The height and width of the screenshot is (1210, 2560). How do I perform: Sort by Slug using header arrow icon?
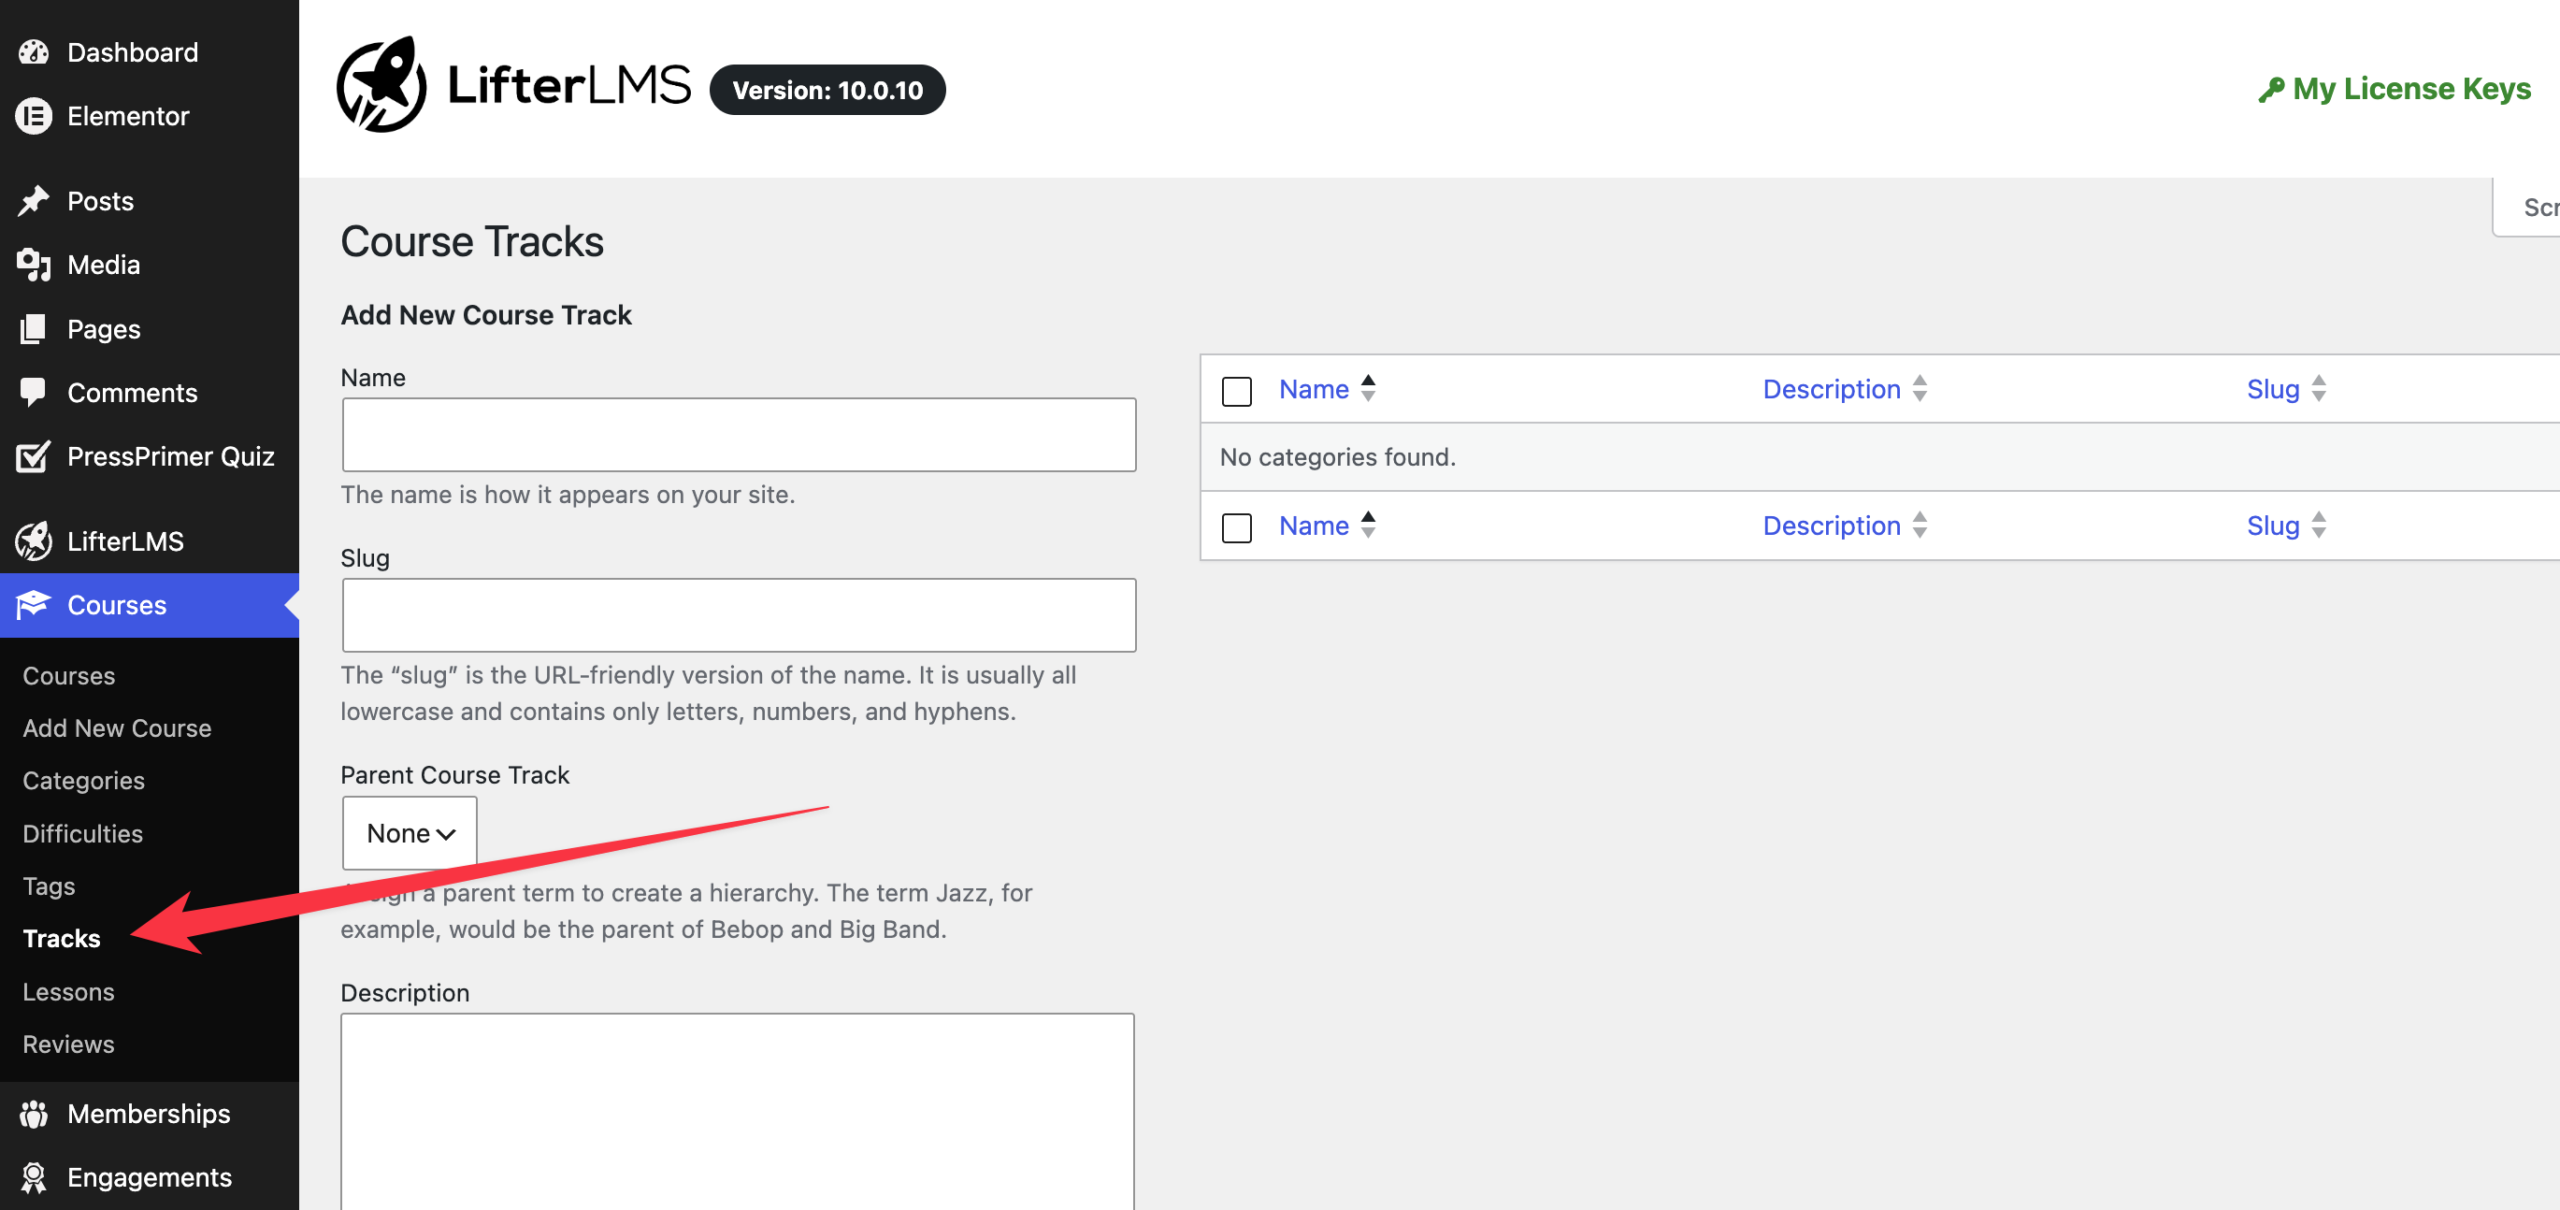(x=2319, y=389)
